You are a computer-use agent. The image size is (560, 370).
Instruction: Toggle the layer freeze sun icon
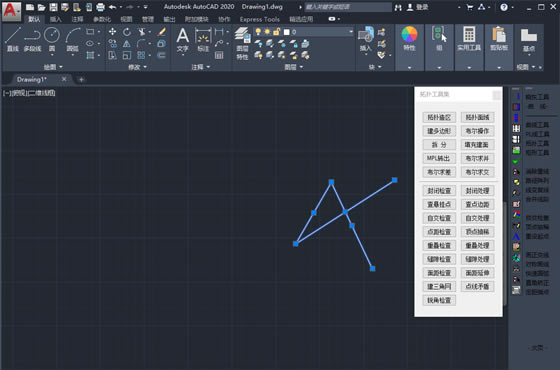click(267, 32)
